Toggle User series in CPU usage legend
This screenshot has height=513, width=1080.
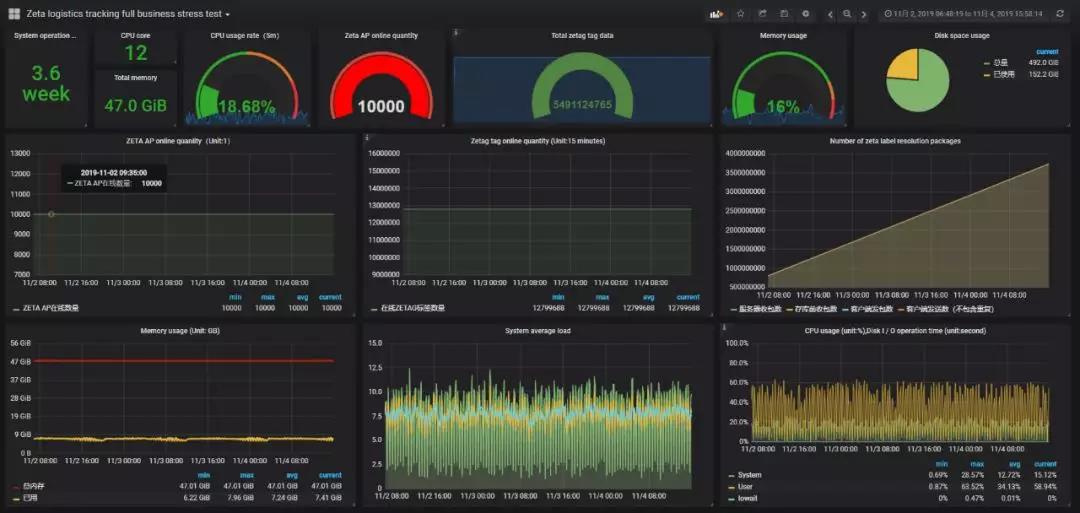tap(746, 485)
